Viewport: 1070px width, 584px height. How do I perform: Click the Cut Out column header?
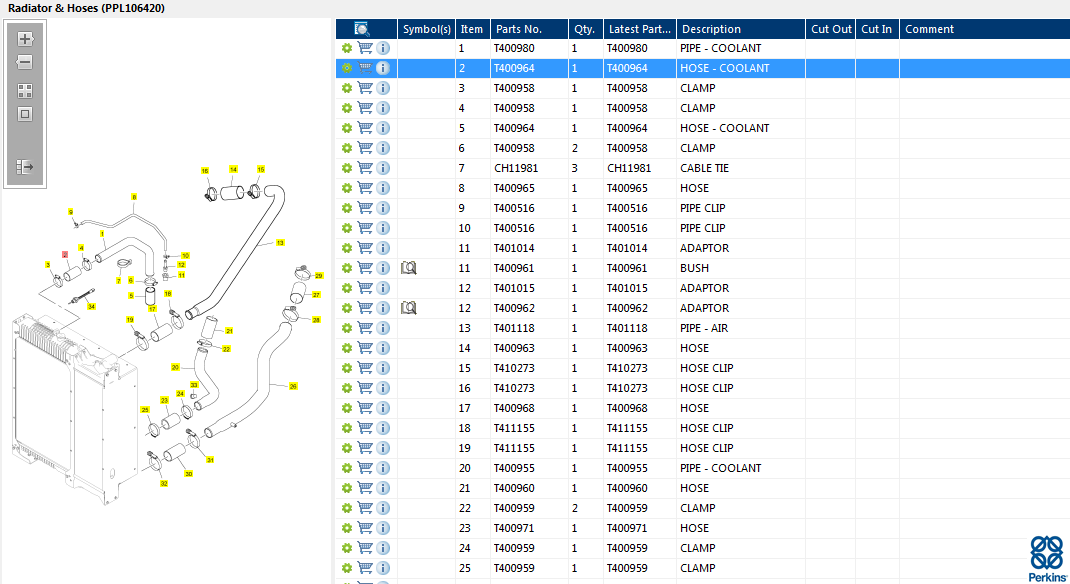pos(830,29)
